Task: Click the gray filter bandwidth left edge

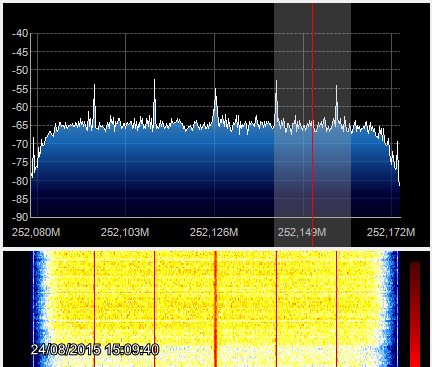Action: tap(274, 125)
